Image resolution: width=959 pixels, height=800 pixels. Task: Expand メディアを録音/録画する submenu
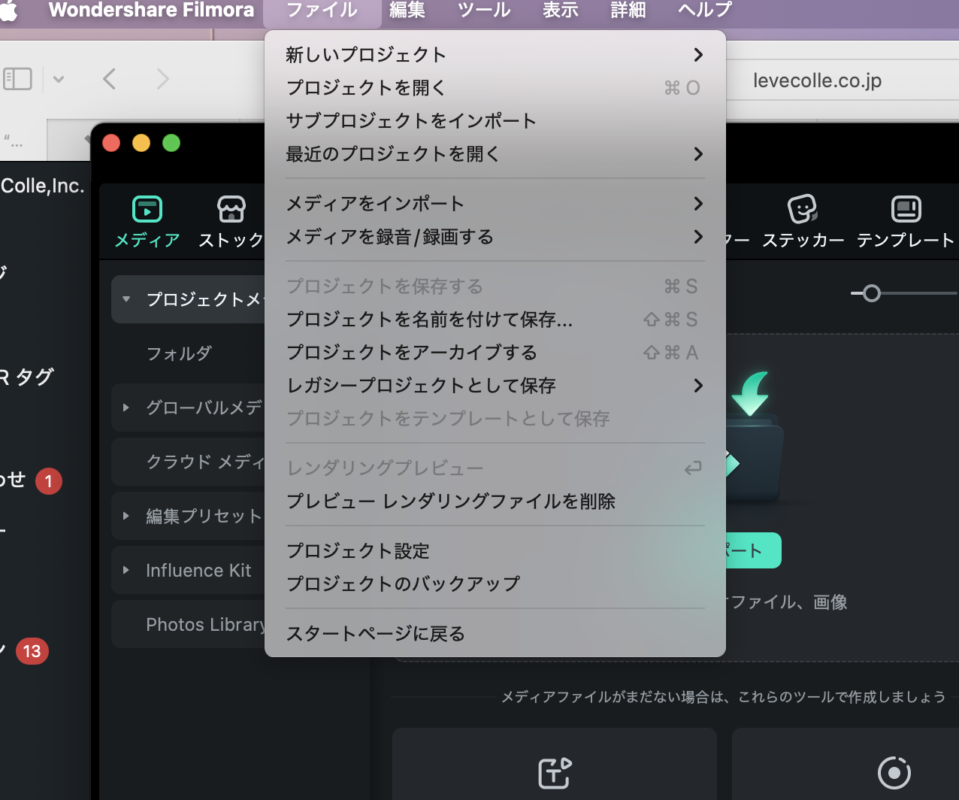pos(698,236)
